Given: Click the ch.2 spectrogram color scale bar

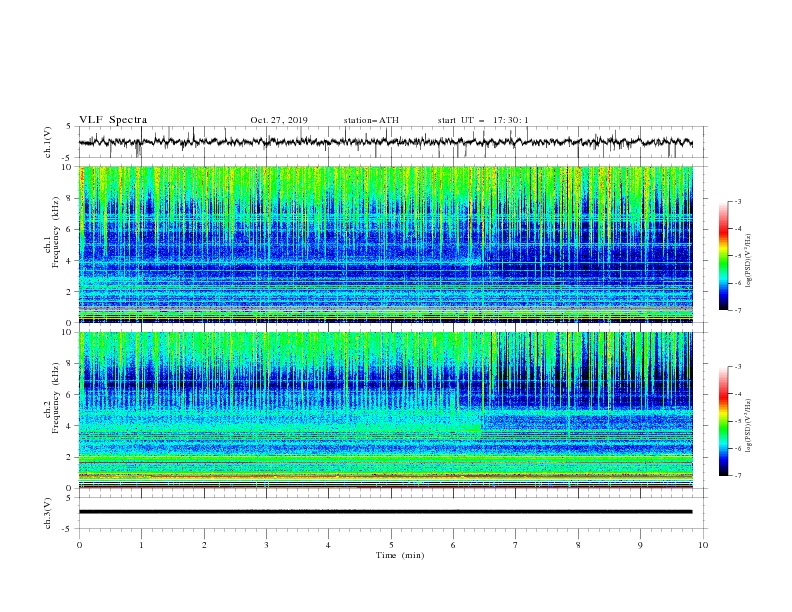Looking at the screenshot, I should pyautogui.click(x=723, y=421).
